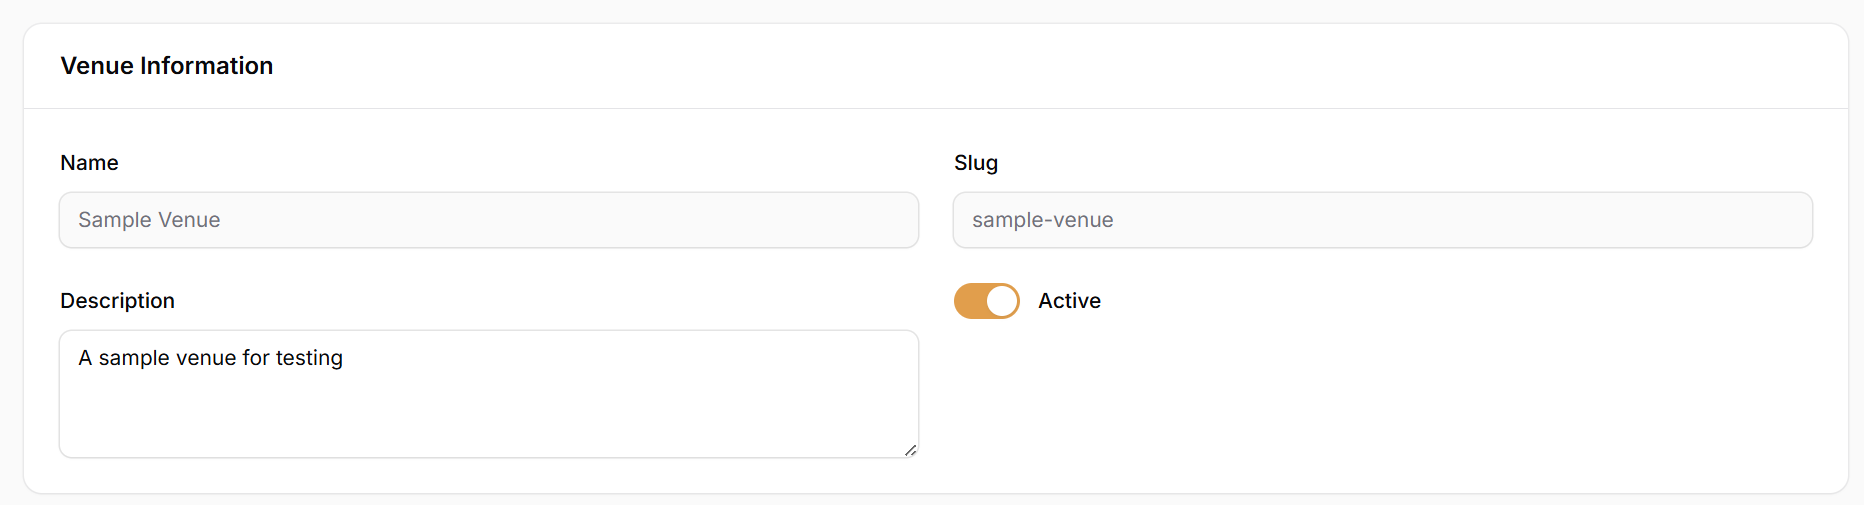Click the Venue Information heading
This screenshot has height=505, width=1864.
point(166,66)
